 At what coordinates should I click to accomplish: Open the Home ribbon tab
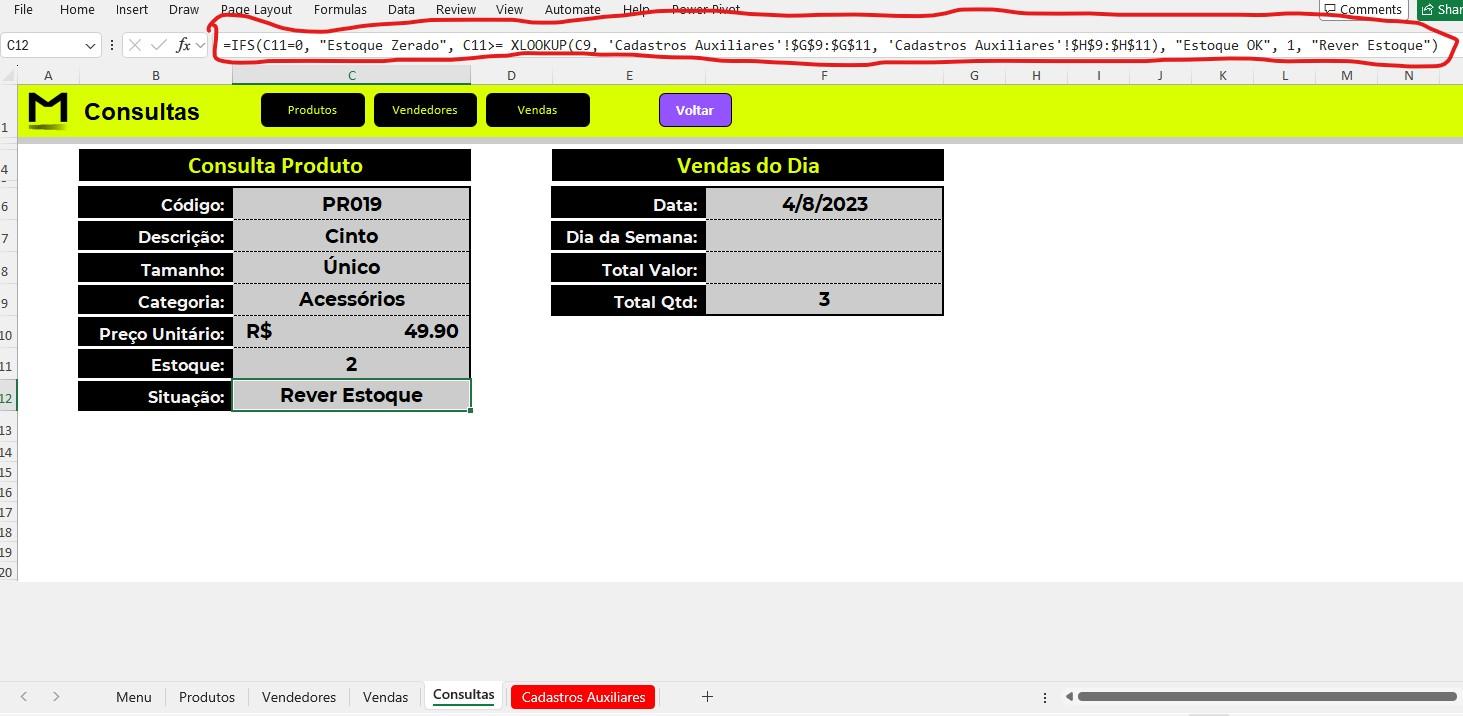[77, 9]
